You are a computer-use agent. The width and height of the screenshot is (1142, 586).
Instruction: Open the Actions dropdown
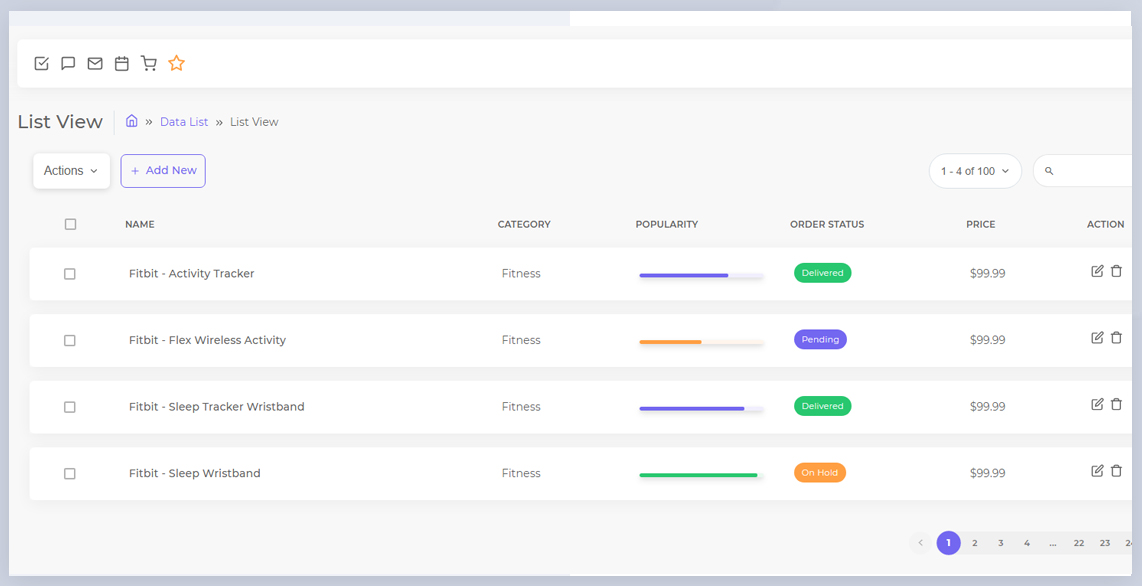tap(71, 171)
